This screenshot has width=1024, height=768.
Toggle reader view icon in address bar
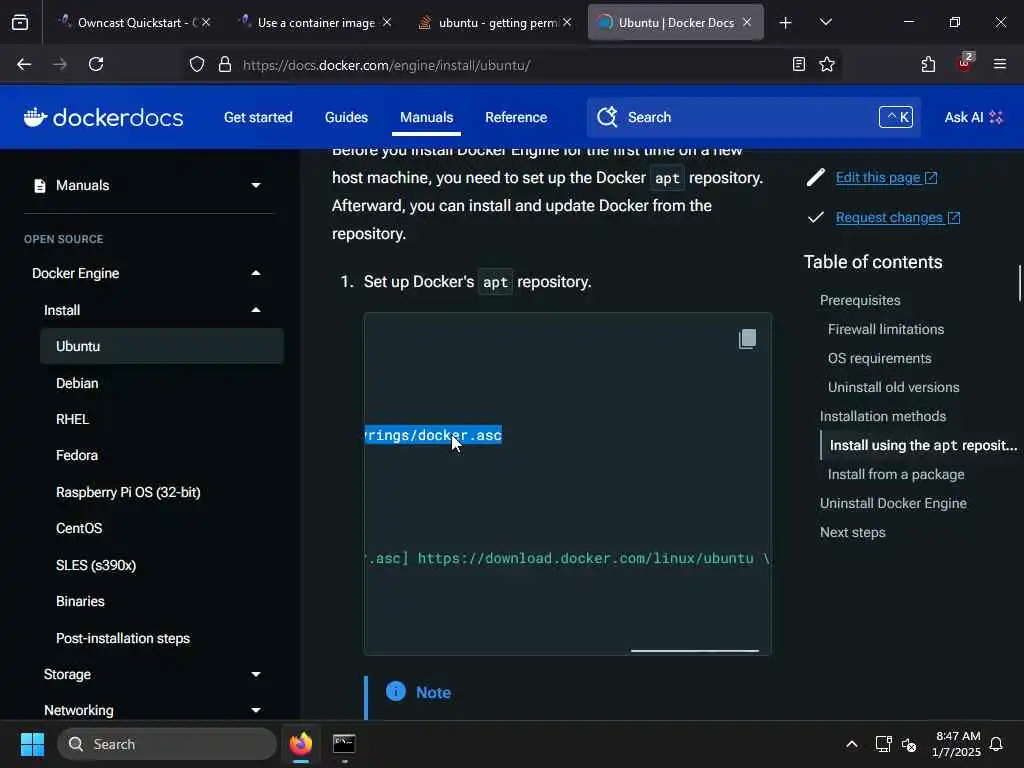tap(799, 64)
